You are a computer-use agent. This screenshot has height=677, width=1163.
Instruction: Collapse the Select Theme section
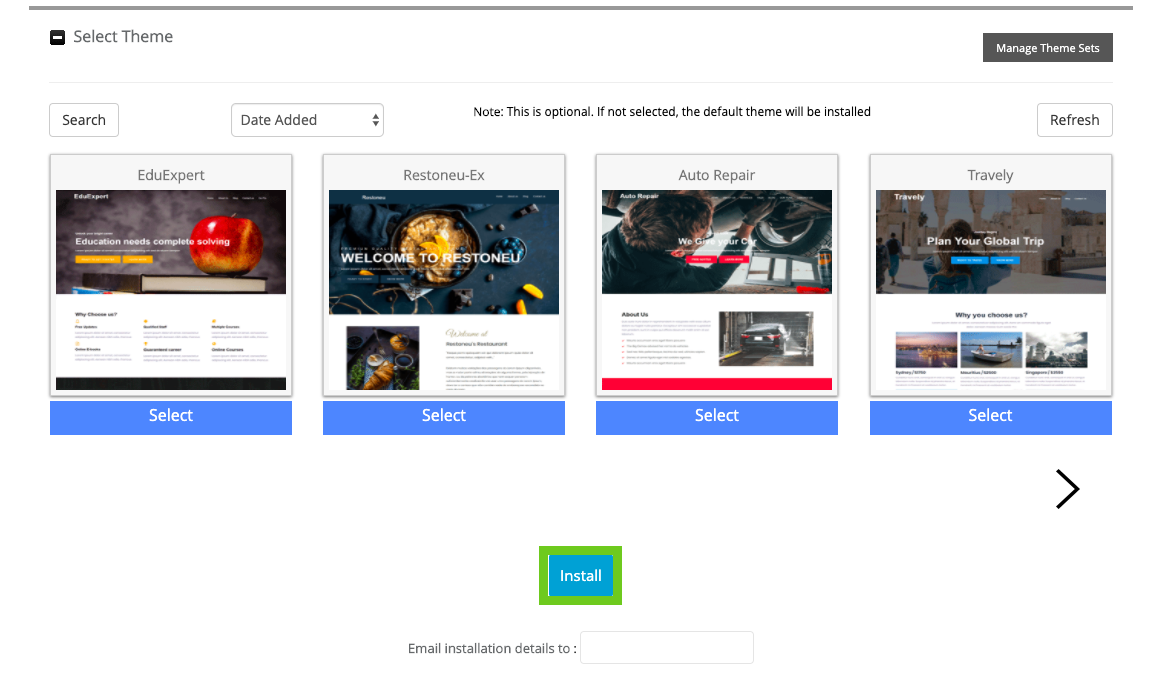57,37
